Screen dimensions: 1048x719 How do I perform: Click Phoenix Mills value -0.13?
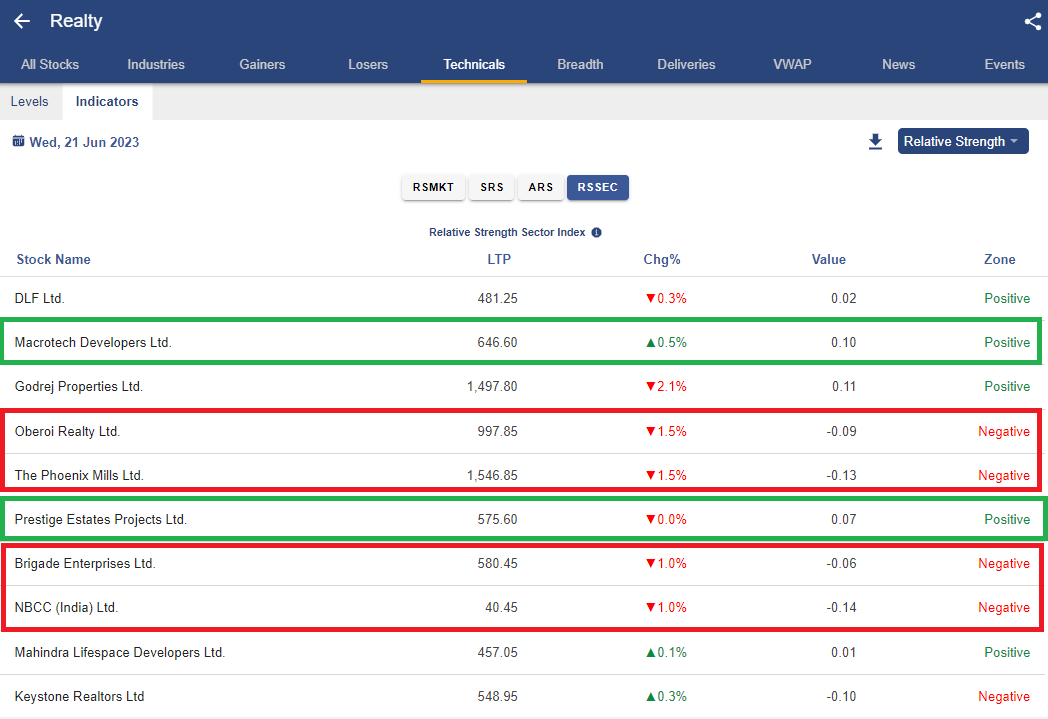pos(841,475)
